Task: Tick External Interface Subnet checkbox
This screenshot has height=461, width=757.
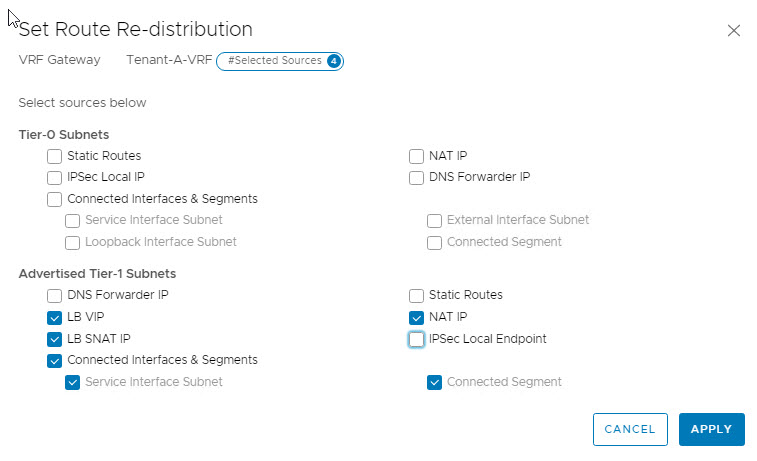Action: pos(435,220)
